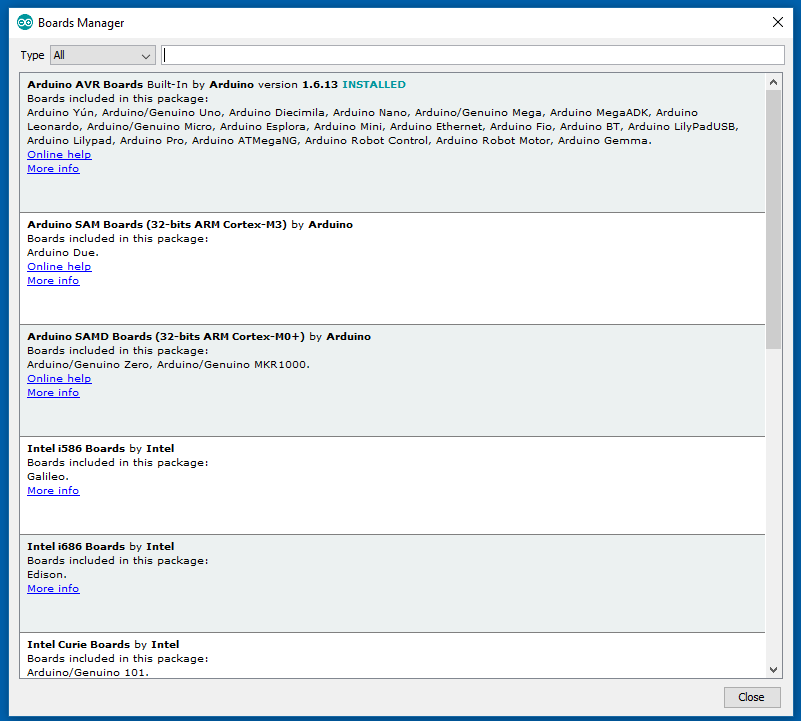Close the Boards Manager window with X
The image size is (801, 721).
coord(778,22)
